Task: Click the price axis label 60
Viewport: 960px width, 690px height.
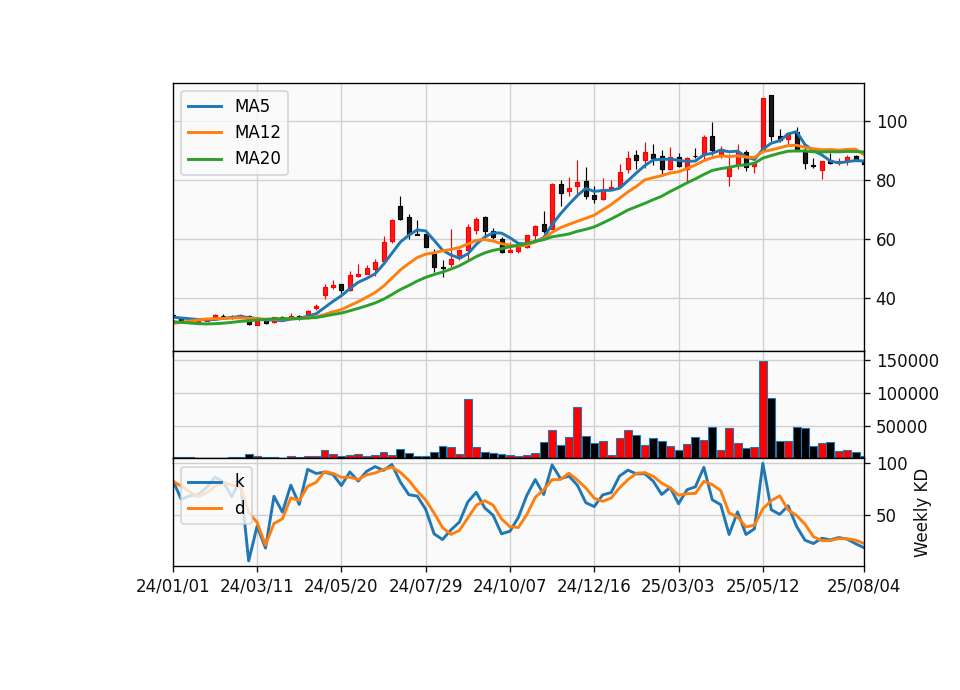Action: 887,240
